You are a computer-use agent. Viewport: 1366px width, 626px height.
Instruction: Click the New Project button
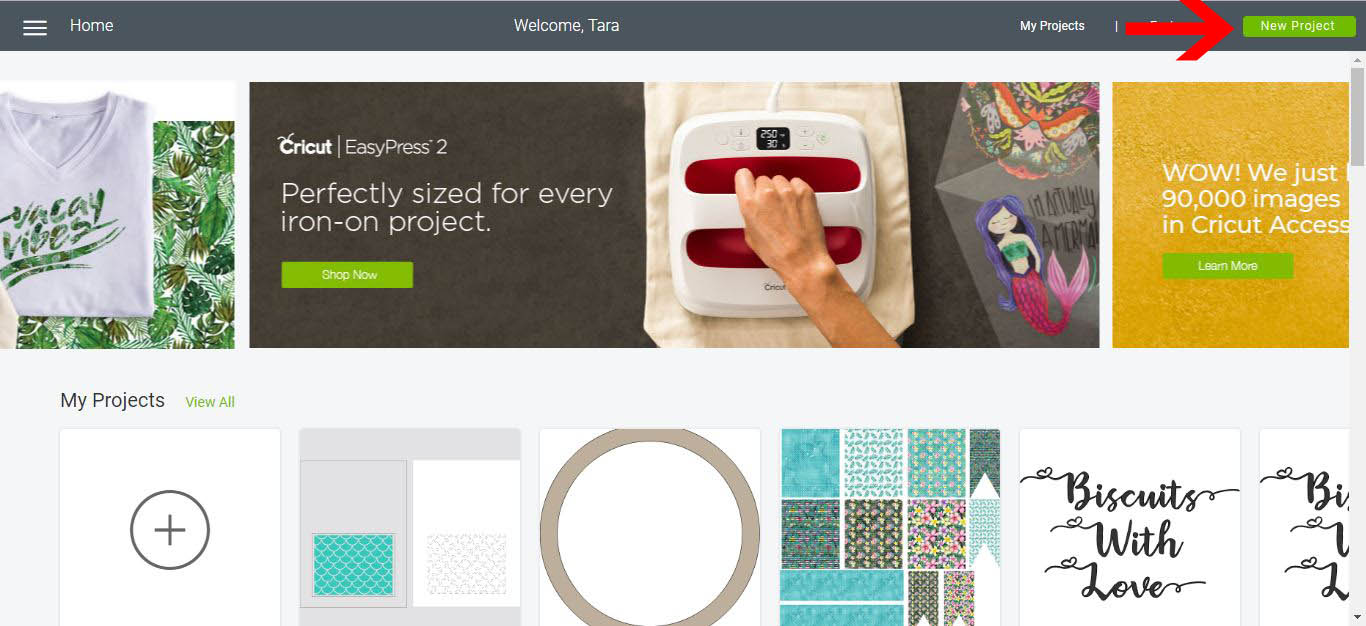[x=1298, y=26]
